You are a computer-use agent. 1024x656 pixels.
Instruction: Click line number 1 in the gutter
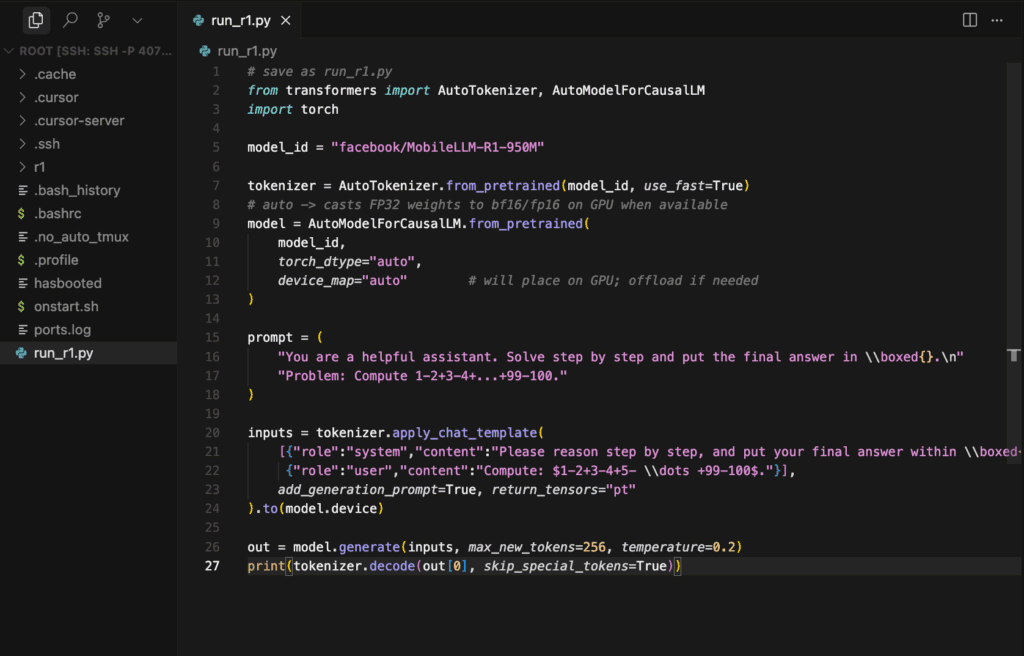216,71
